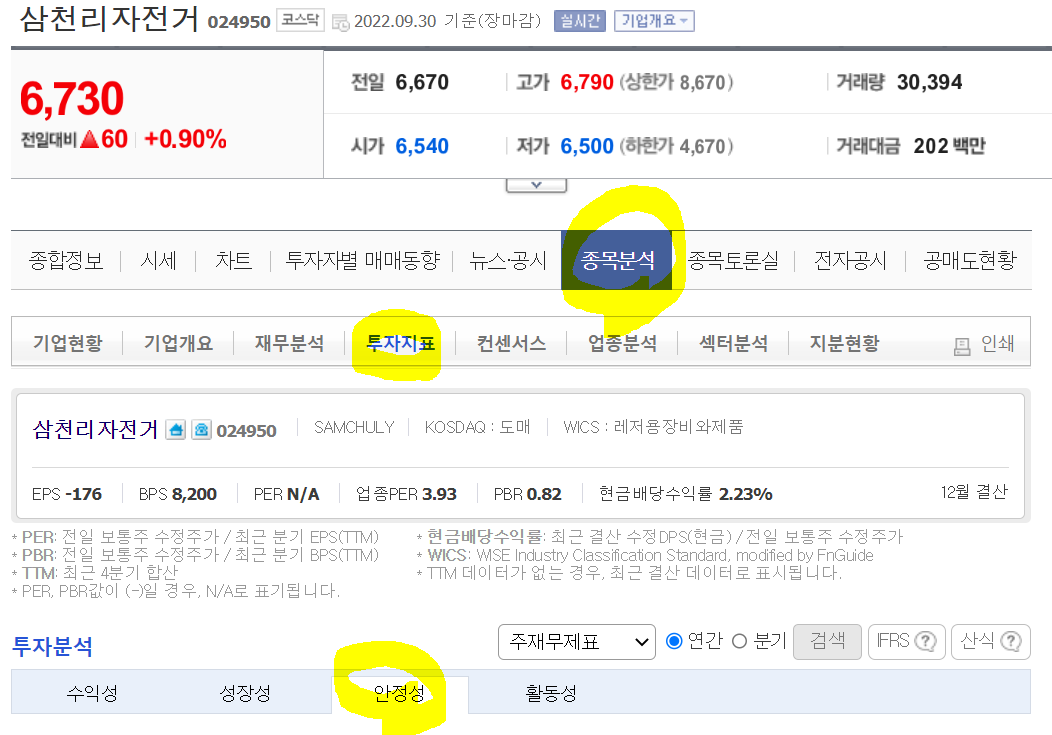Select the 수익성 tab
This screenshot has width=1052, height=735.
point(93,693)
